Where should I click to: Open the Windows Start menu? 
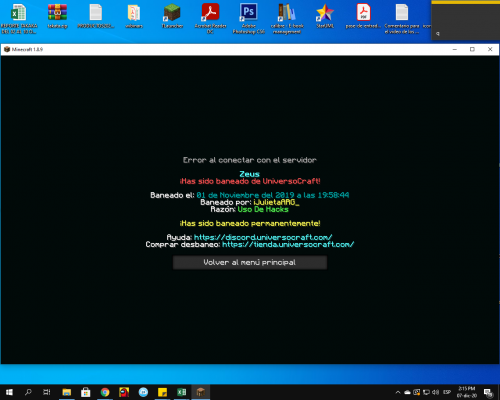coord(9,392)
